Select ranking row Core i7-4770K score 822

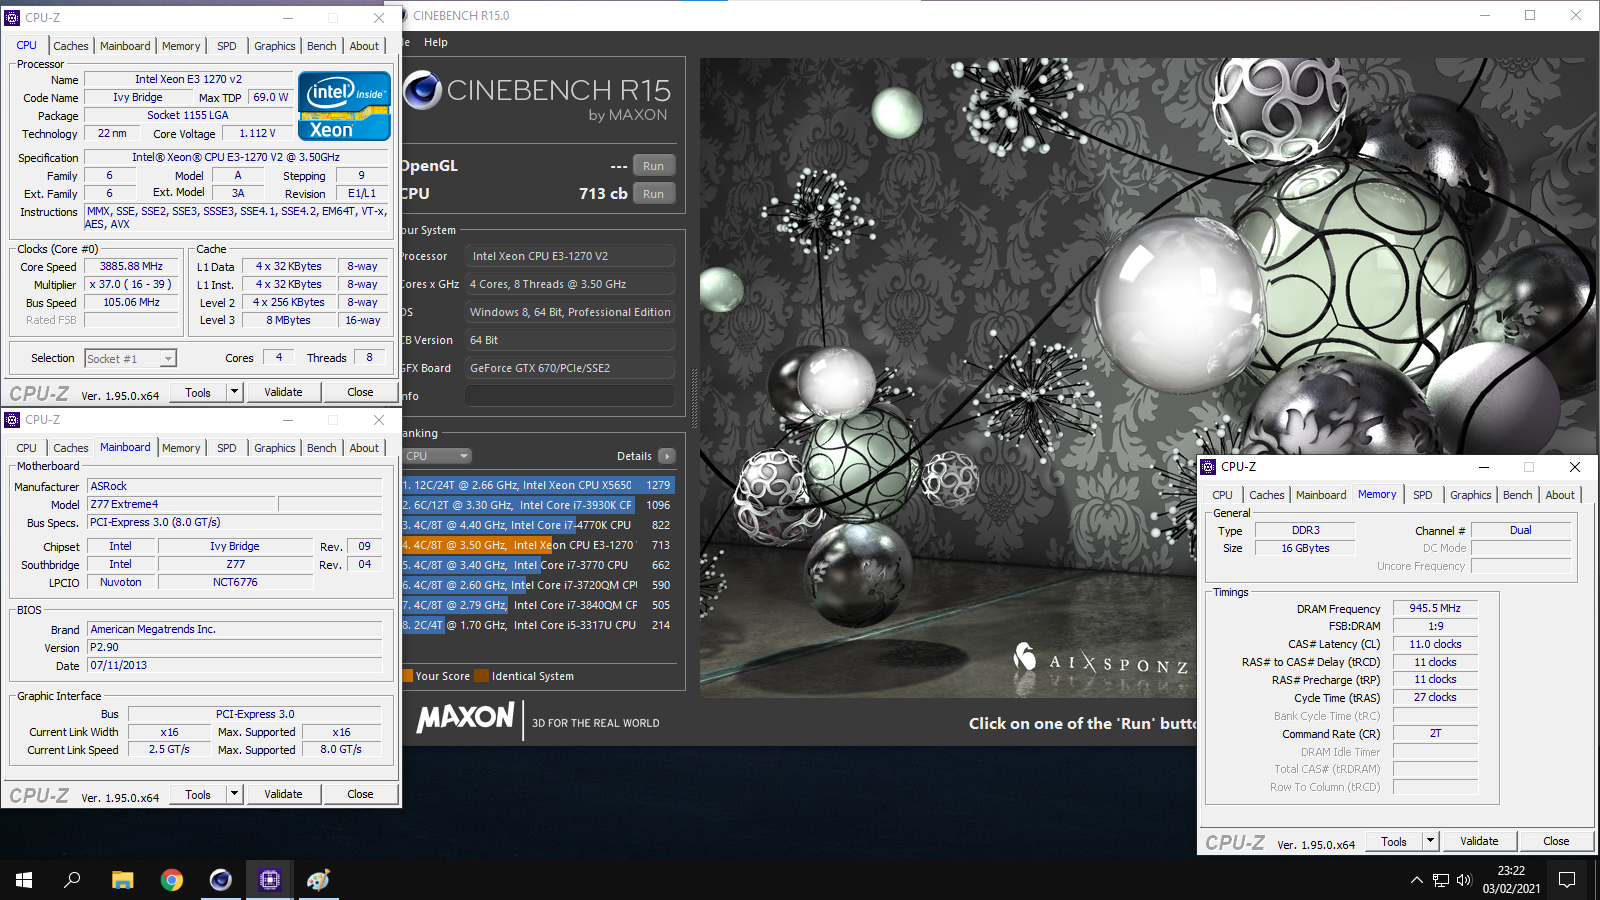coord(538,525)
